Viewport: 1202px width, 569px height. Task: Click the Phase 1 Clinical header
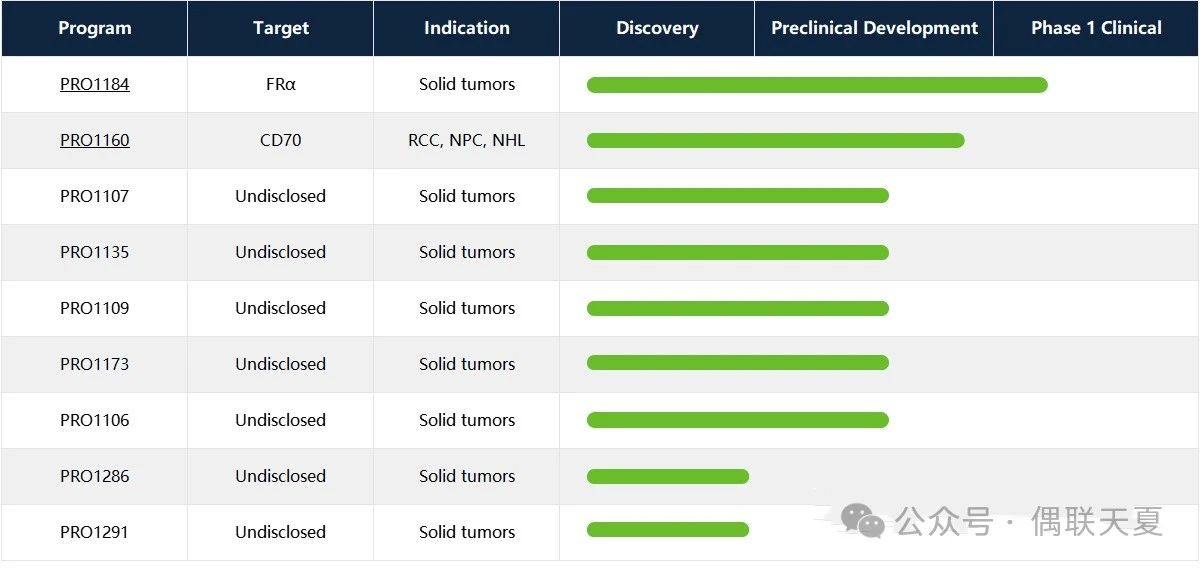click(x=1096, y=28)
